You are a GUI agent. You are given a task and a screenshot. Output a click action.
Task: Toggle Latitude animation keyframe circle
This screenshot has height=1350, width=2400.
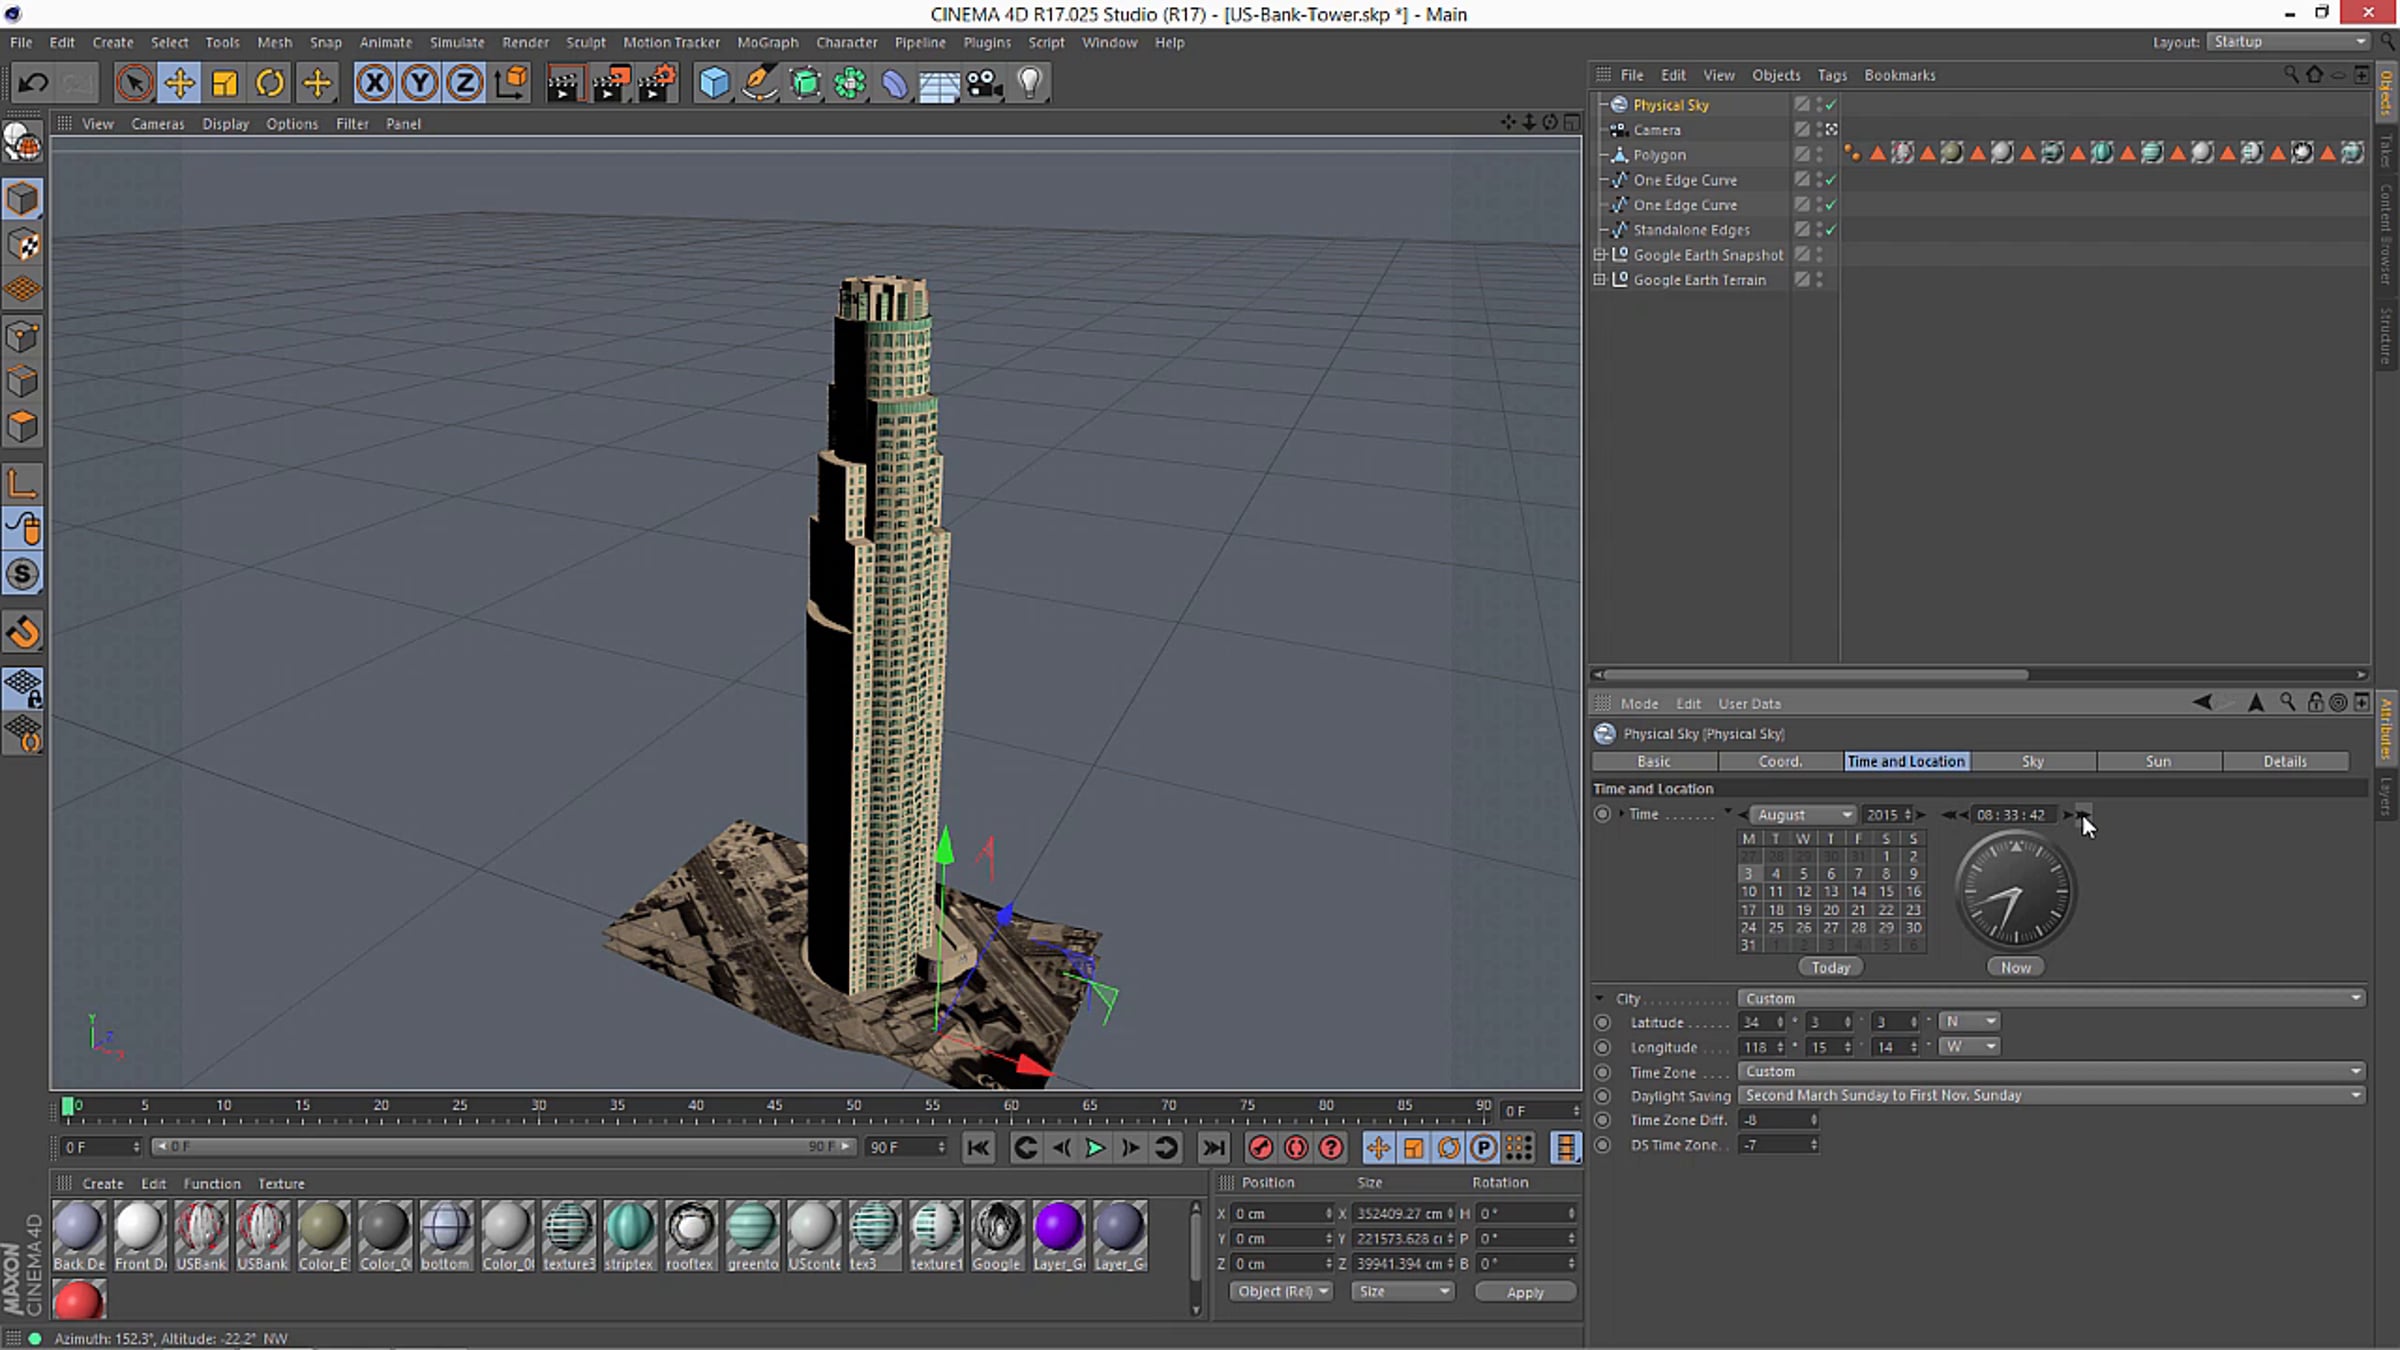click(1602, 1022)
